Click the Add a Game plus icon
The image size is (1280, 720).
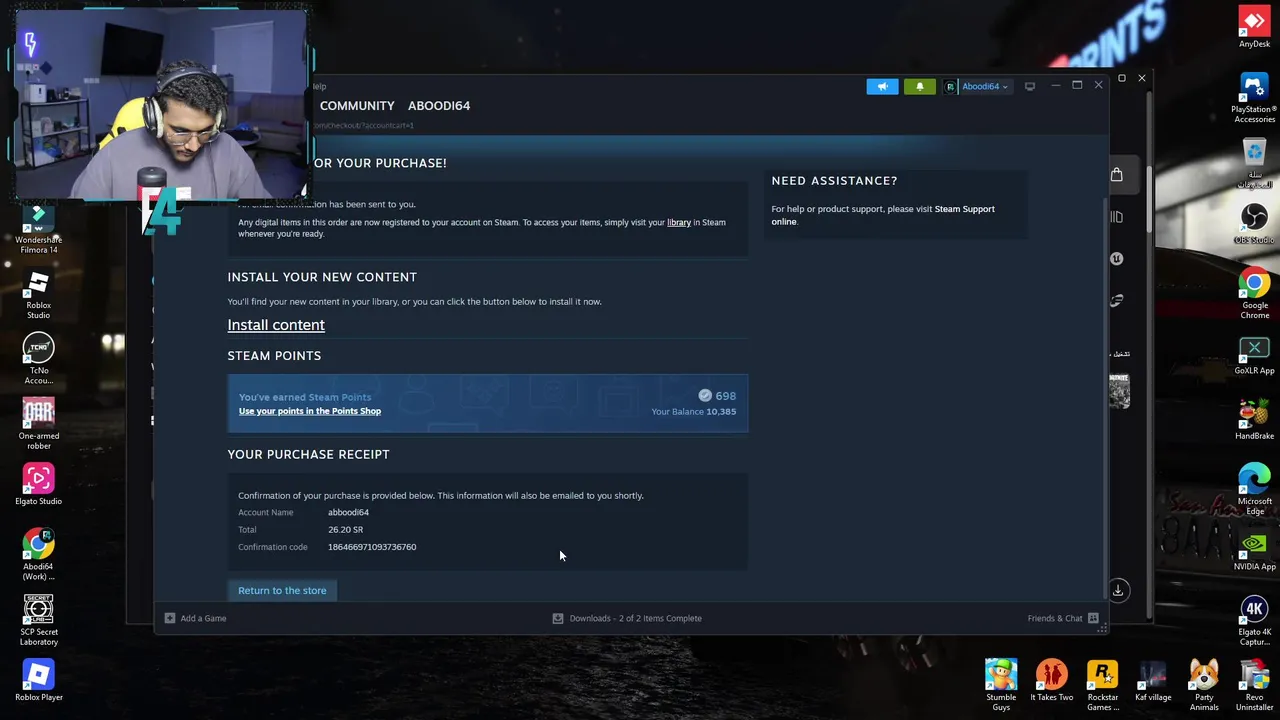(169, 618)
